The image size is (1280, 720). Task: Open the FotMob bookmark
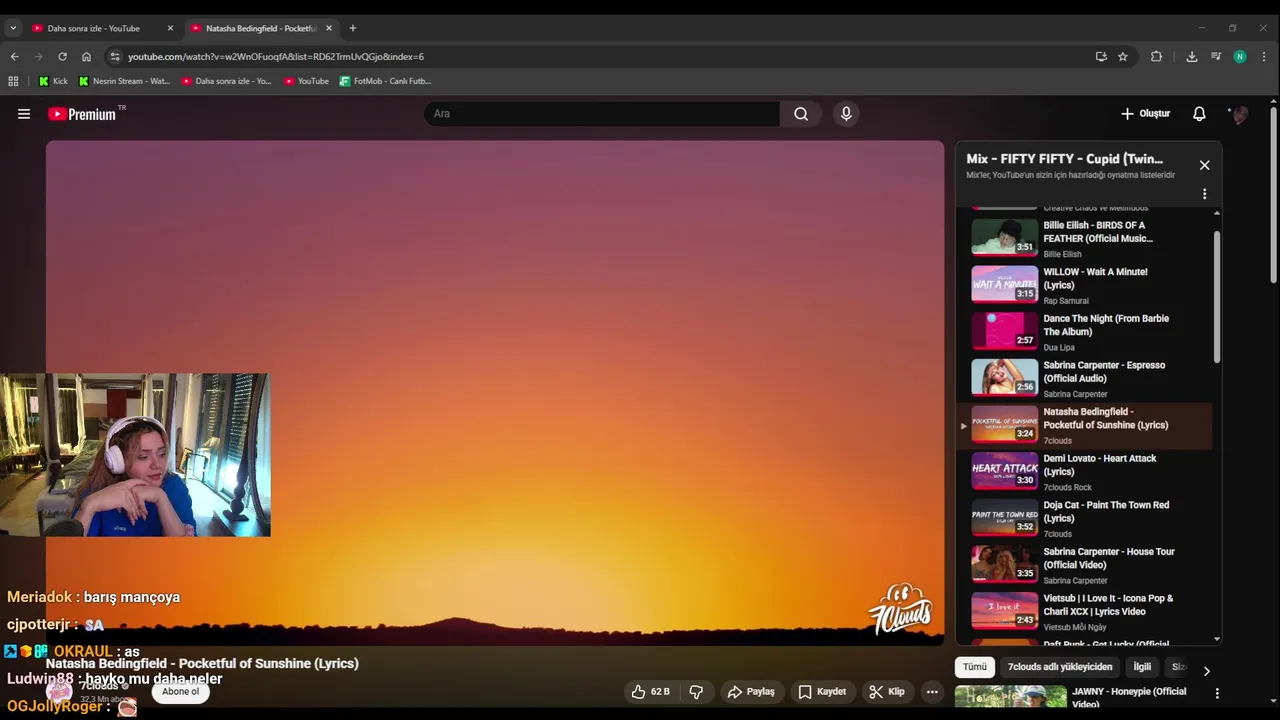coord(385,81)
